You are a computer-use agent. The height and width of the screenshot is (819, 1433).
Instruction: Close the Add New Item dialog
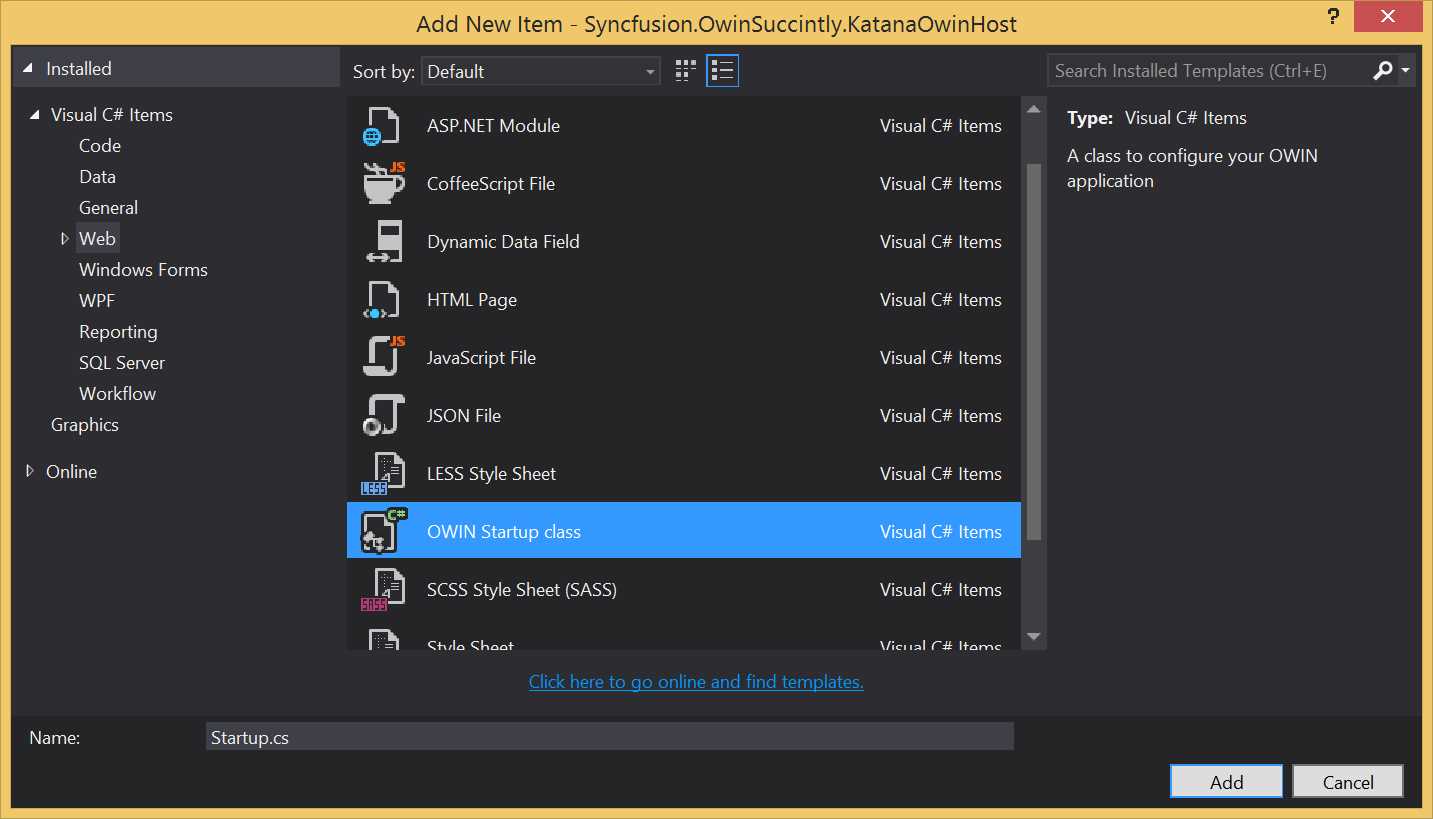1388,17
